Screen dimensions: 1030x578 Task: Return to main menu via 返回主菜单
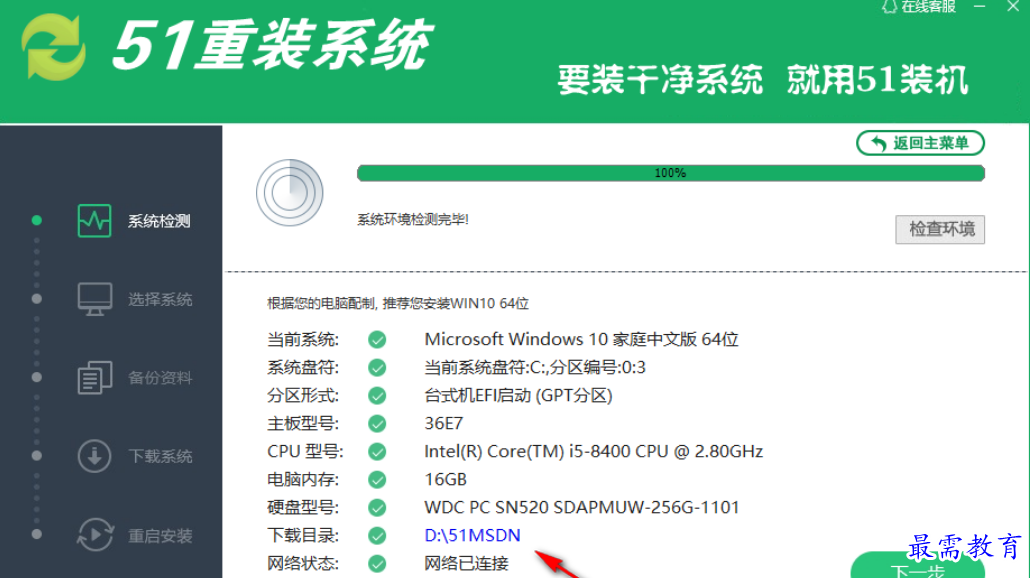coord(920,143)
